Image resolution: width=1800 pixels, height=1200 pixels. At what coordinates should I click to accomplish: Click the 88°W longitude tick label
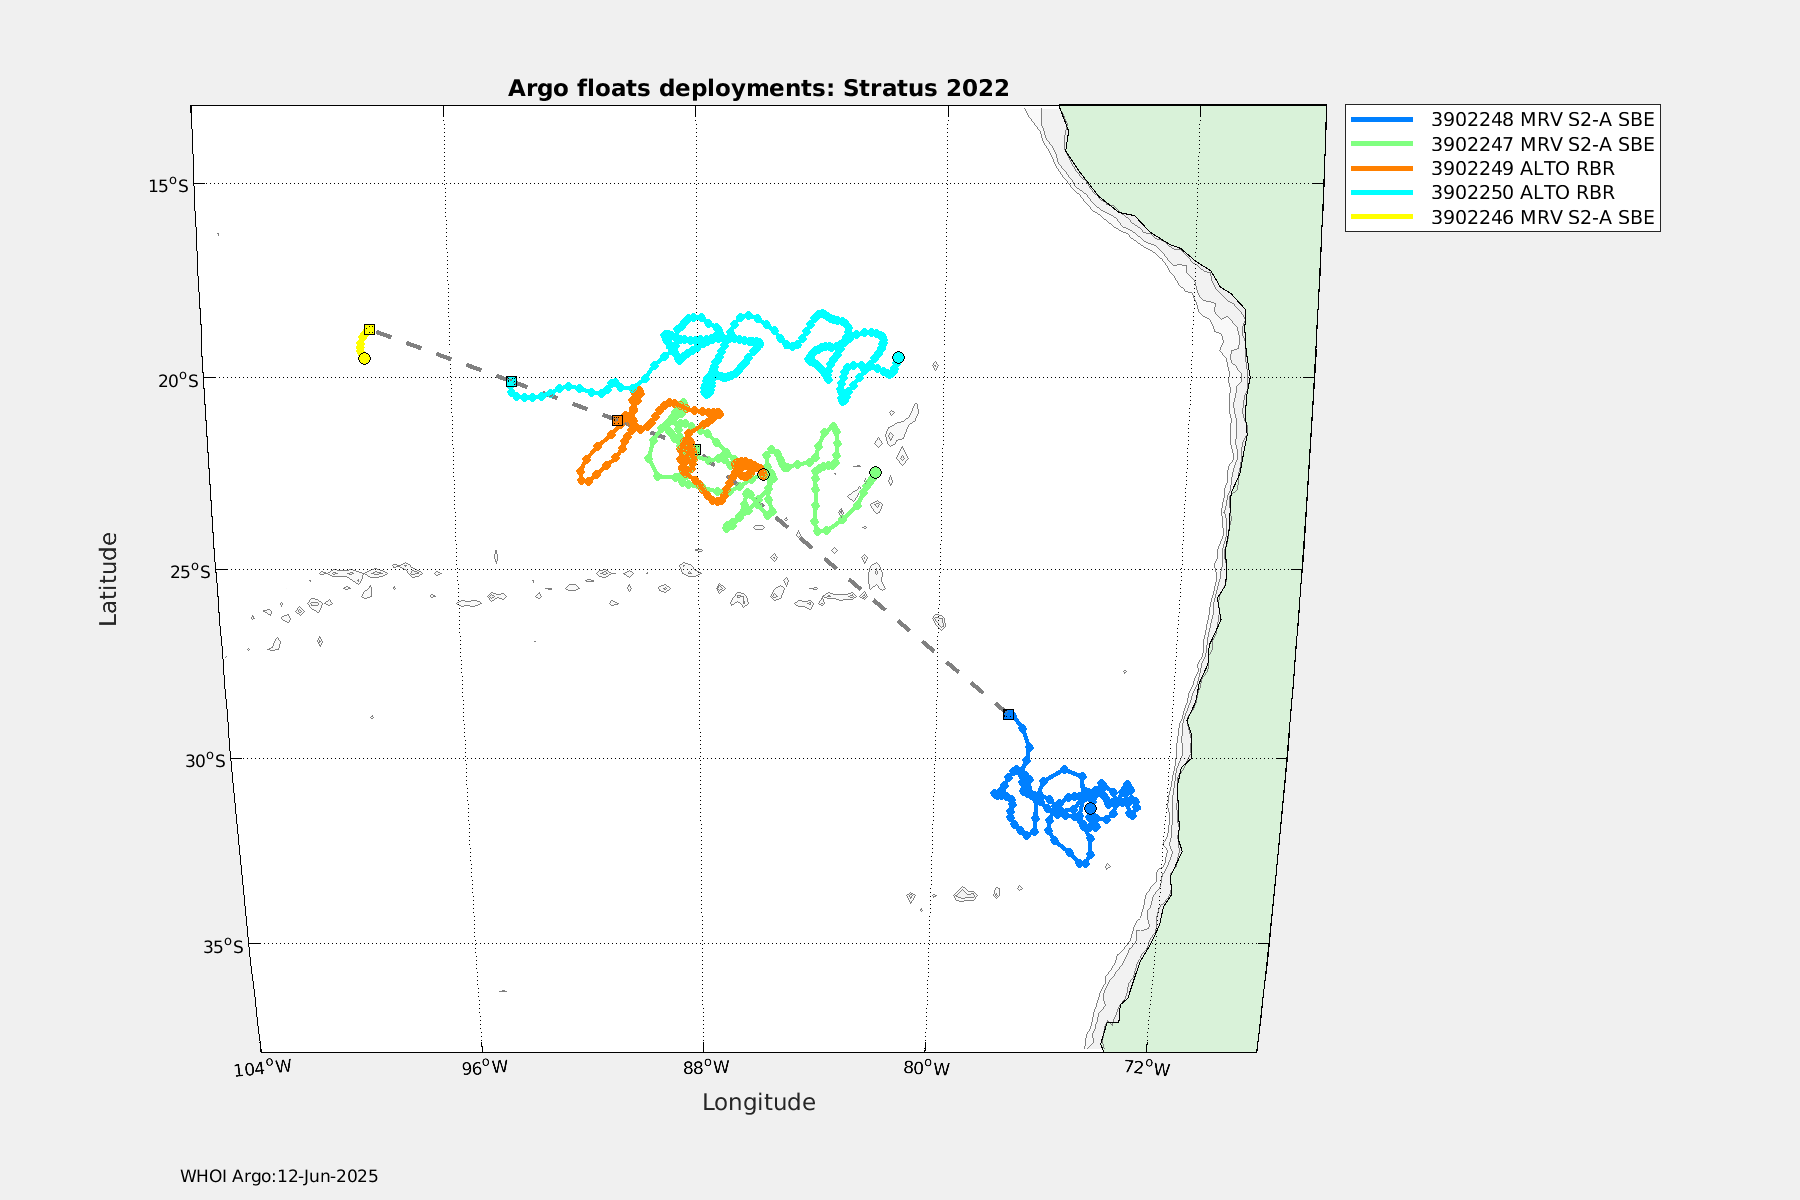click(706, 1068)
